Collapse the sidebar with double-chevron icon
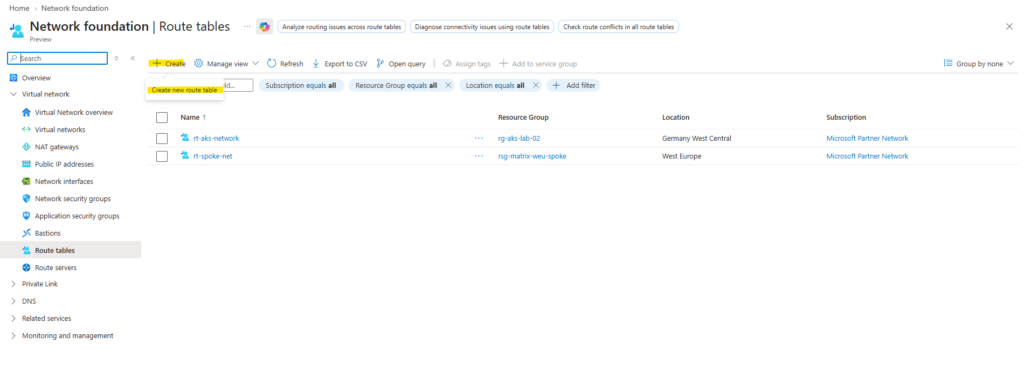The image size is (1024, 371). coord(132,58)
